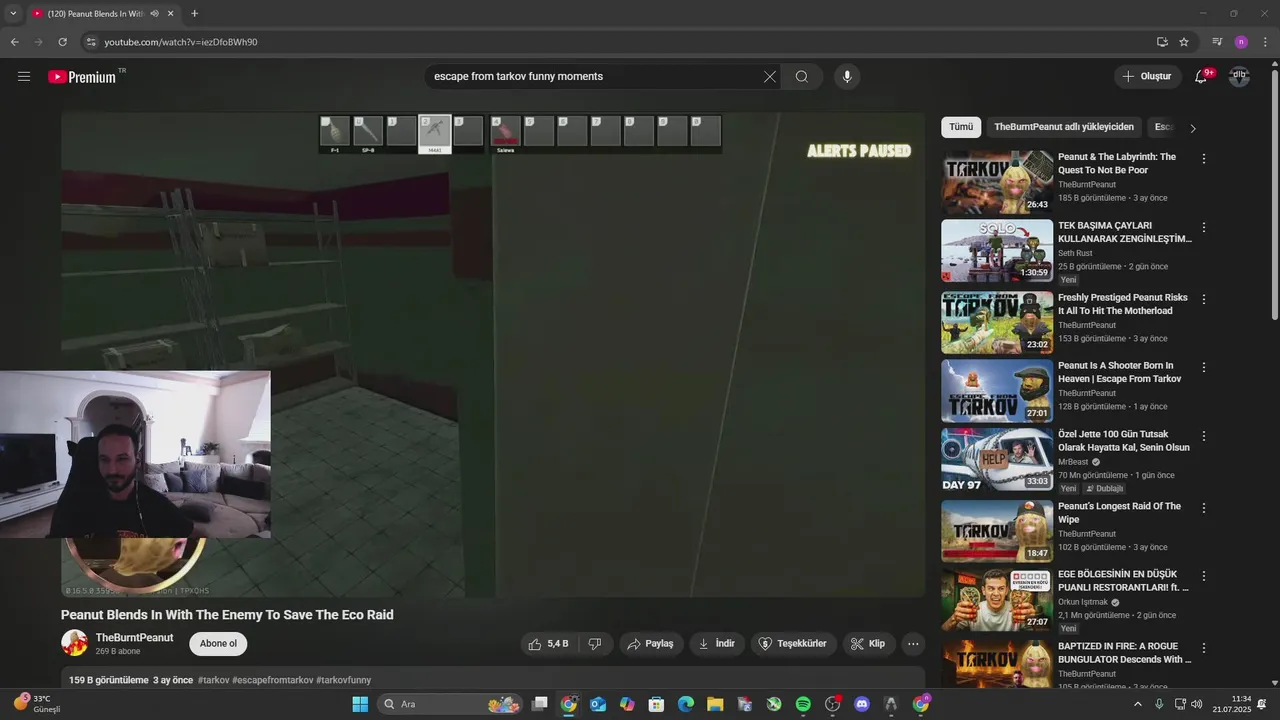Open TheBurntPeanut channel avatar
This screenshot has height=720, width=1280.
pyautogui.click(x=74, y=643)
